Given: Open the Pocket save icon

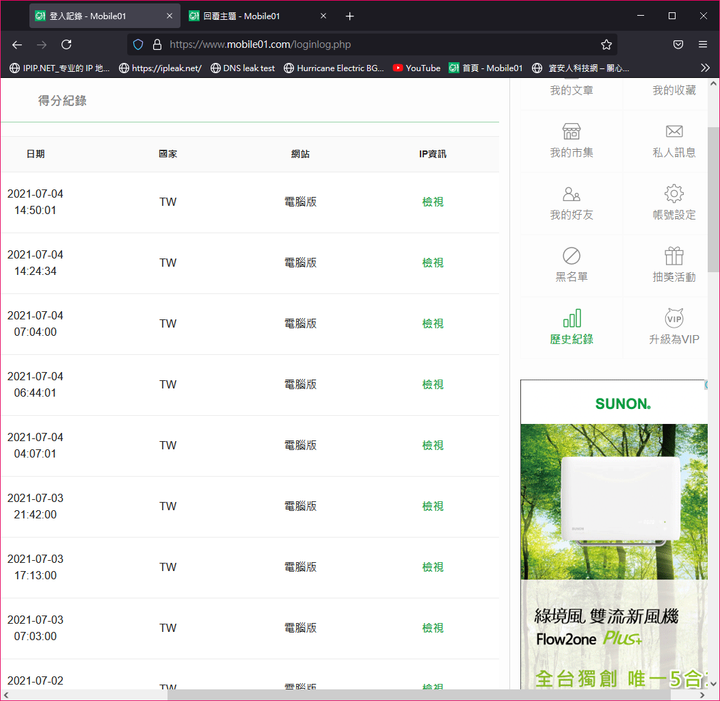Looking at the screenshot, I should tap(678, 45).
